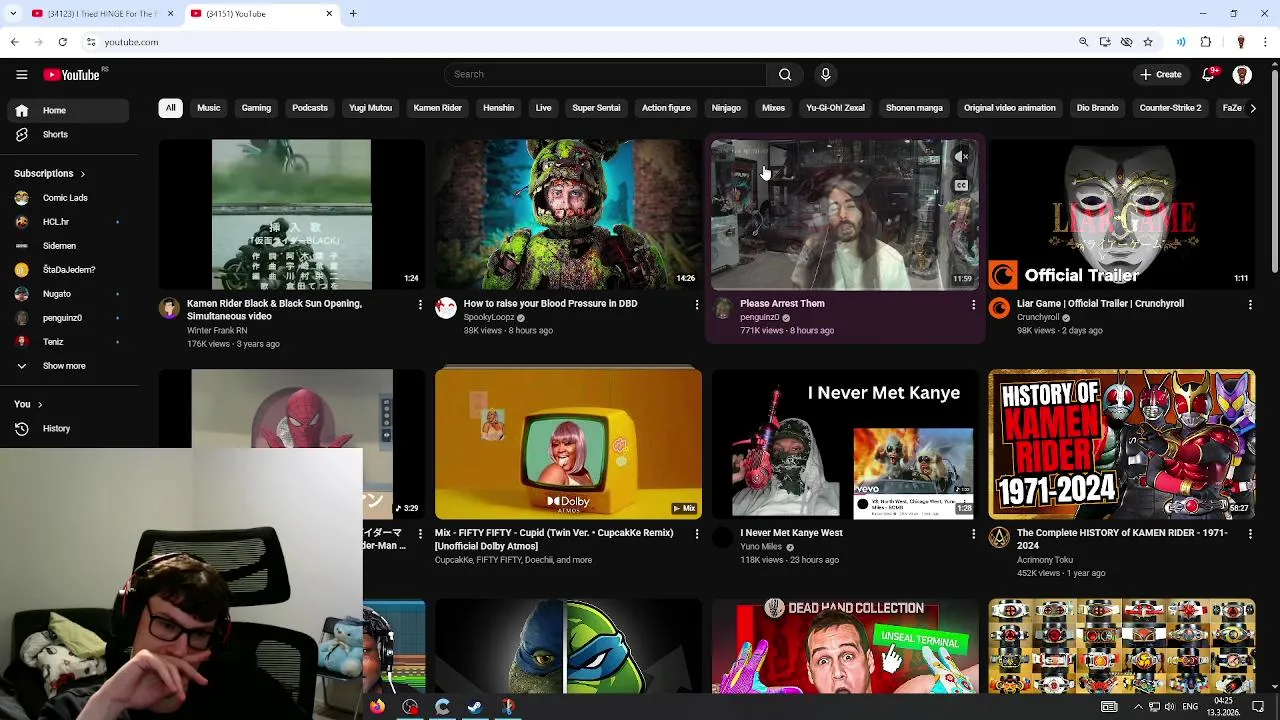The width and height of the screenshot is (1280, 720).
Task: Show hidden system tray icons
Action: [x=1138, y=707]
